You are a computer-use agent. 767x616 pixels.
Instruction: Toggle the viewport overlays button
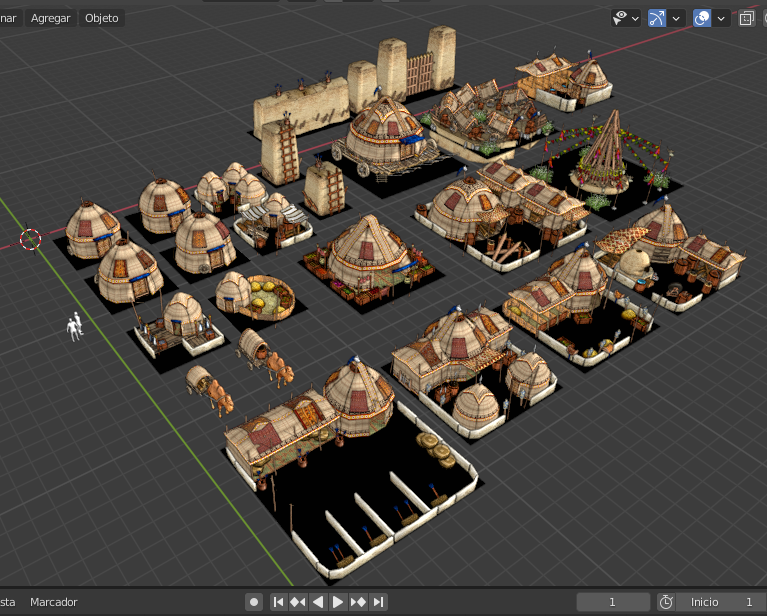coord(702,18)
